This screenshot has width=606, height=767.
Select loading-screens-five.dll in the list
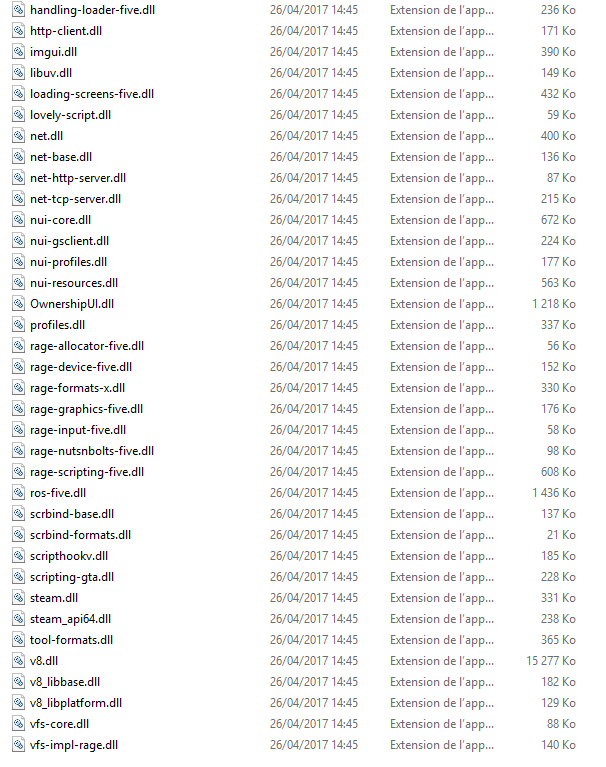pyautogui.click(x=92, y=94)
